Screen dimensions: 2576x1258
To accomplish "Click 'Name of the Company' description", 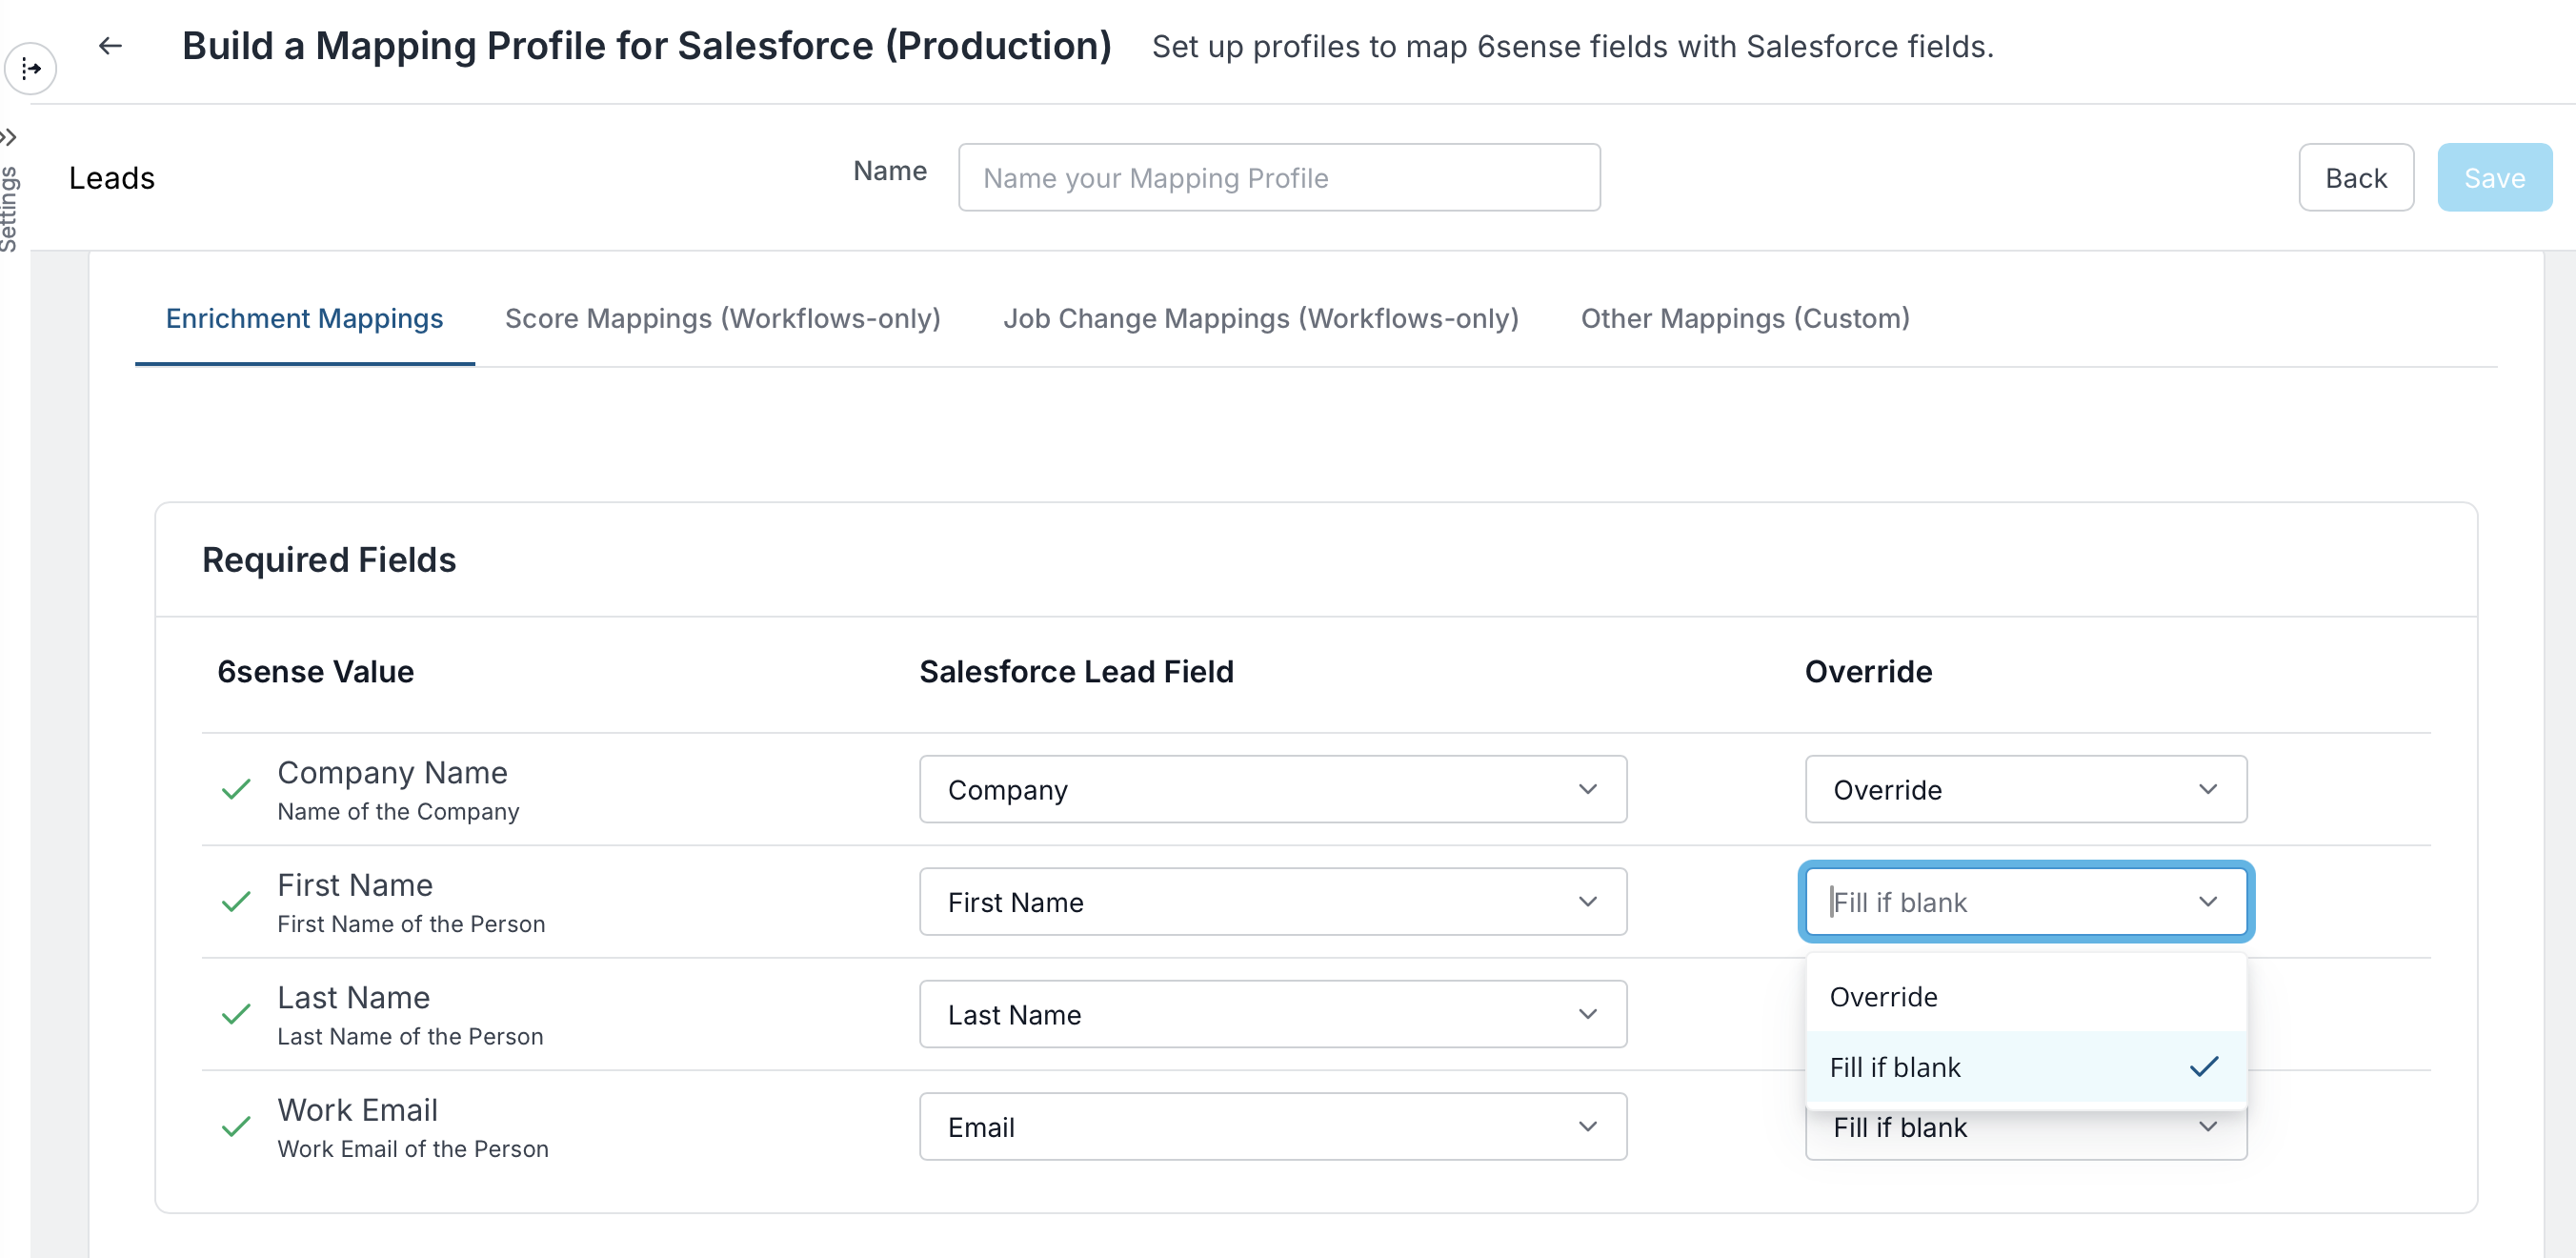I will click(x=398, y=812).
